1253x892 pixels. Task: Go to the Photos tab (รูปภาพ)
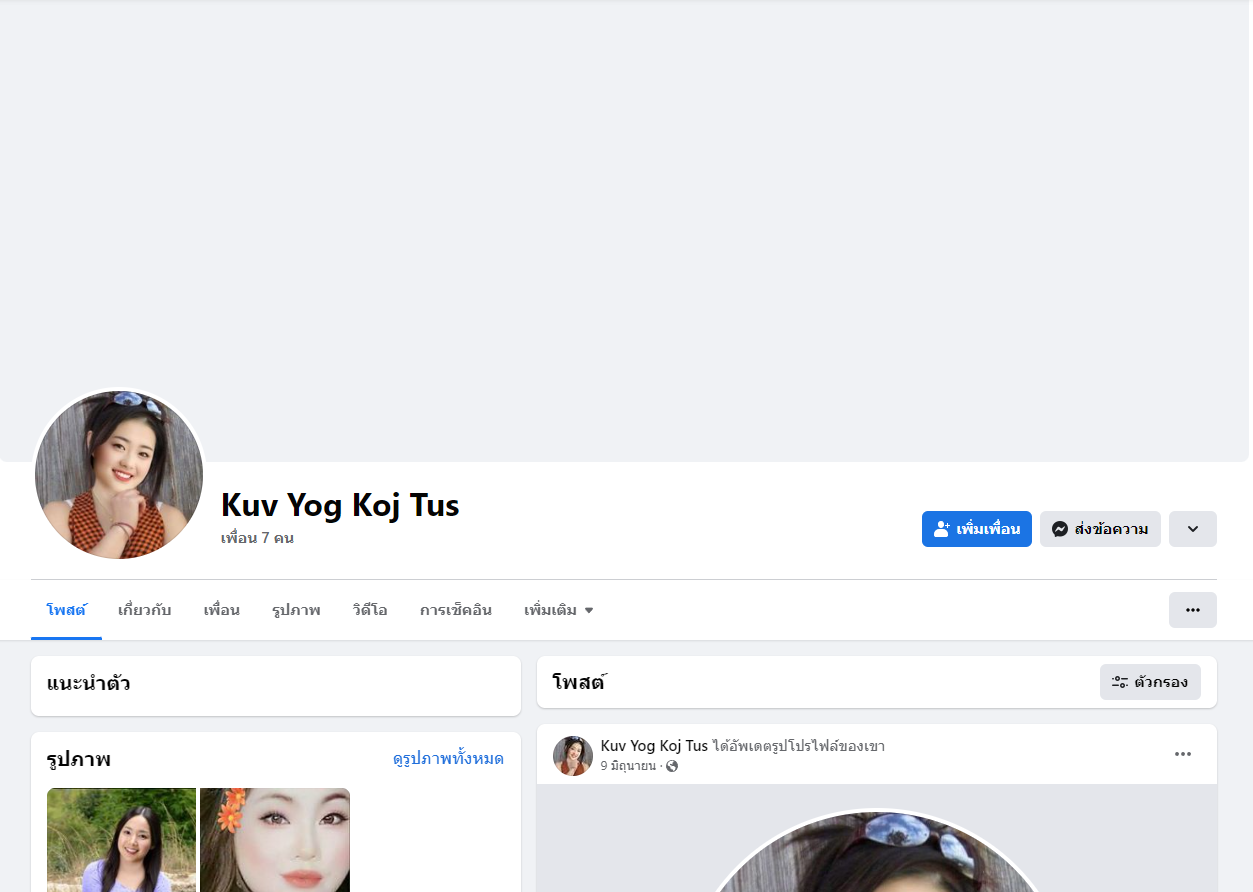[296, 610]
